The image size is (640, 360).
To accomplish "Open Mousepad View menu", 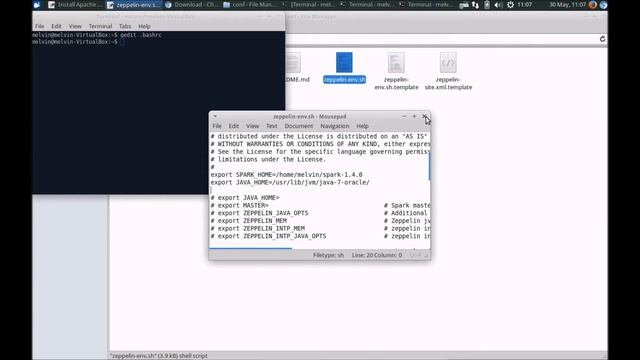I will (252, 126).
